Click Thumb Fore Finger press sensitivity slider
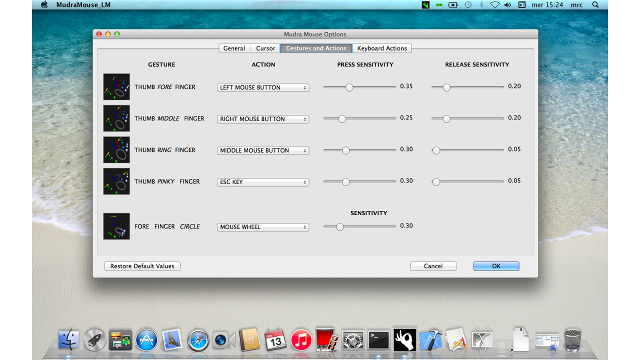The width and height of the screenshot is (640, 360). click(360, 87)
